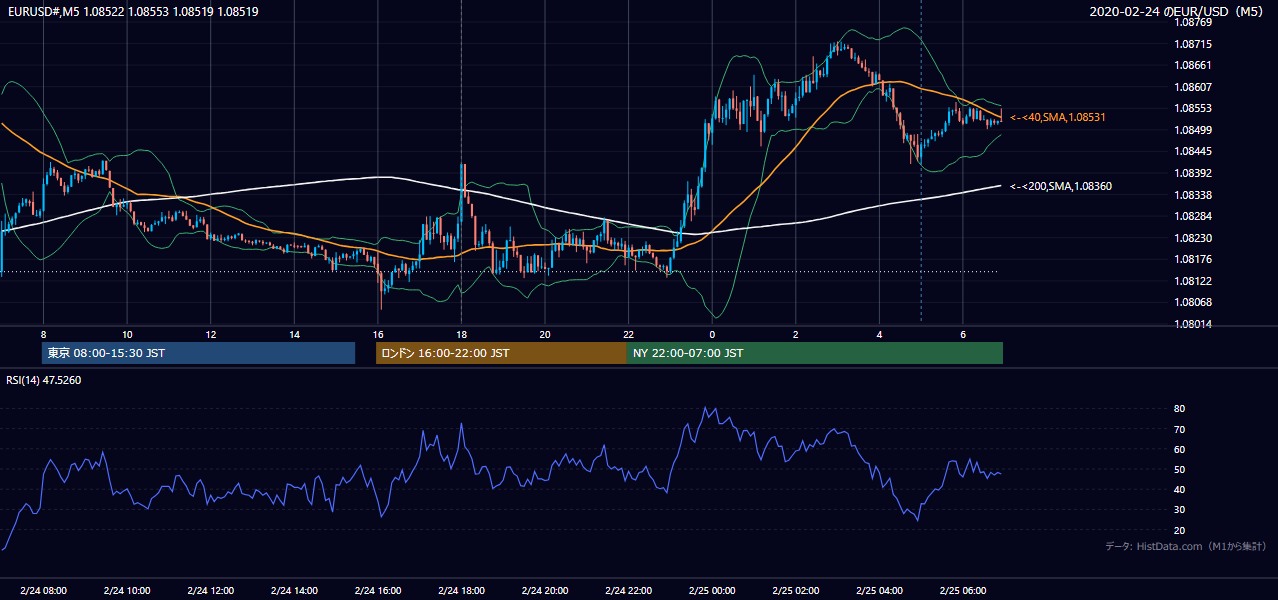Click the hour 10 label under price chart

(127, 334)
